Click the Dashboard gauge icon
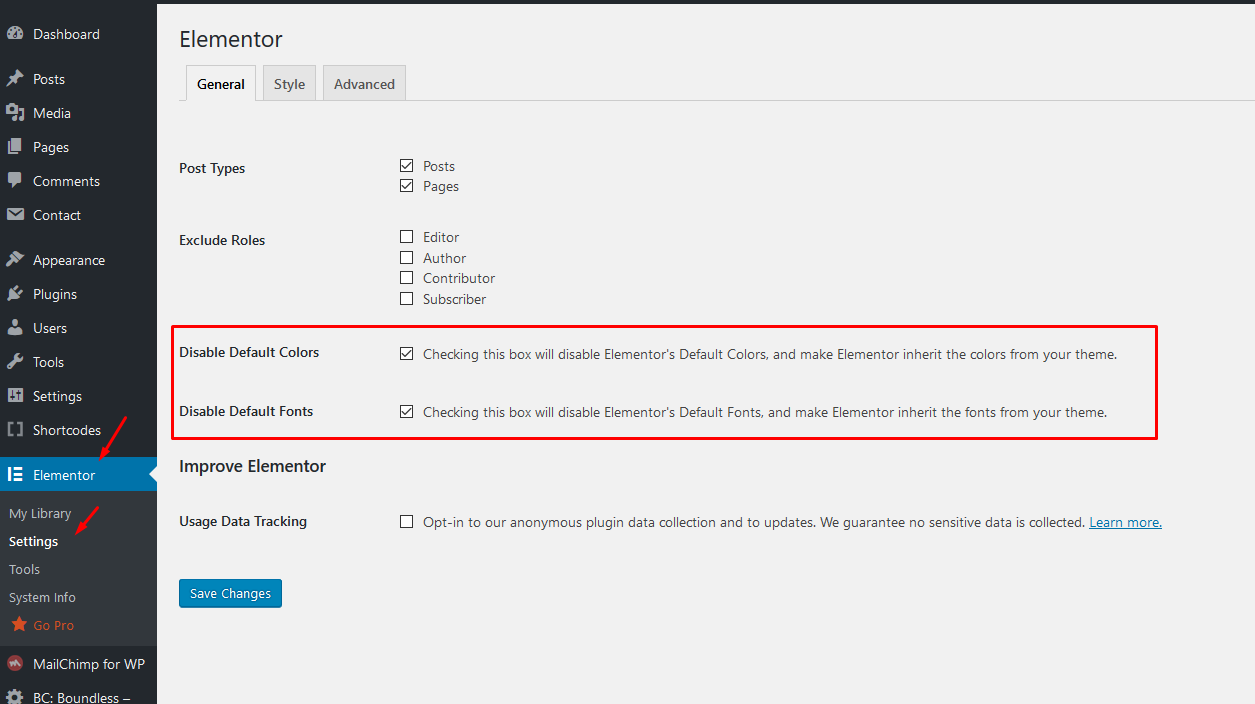 [15, 34]
